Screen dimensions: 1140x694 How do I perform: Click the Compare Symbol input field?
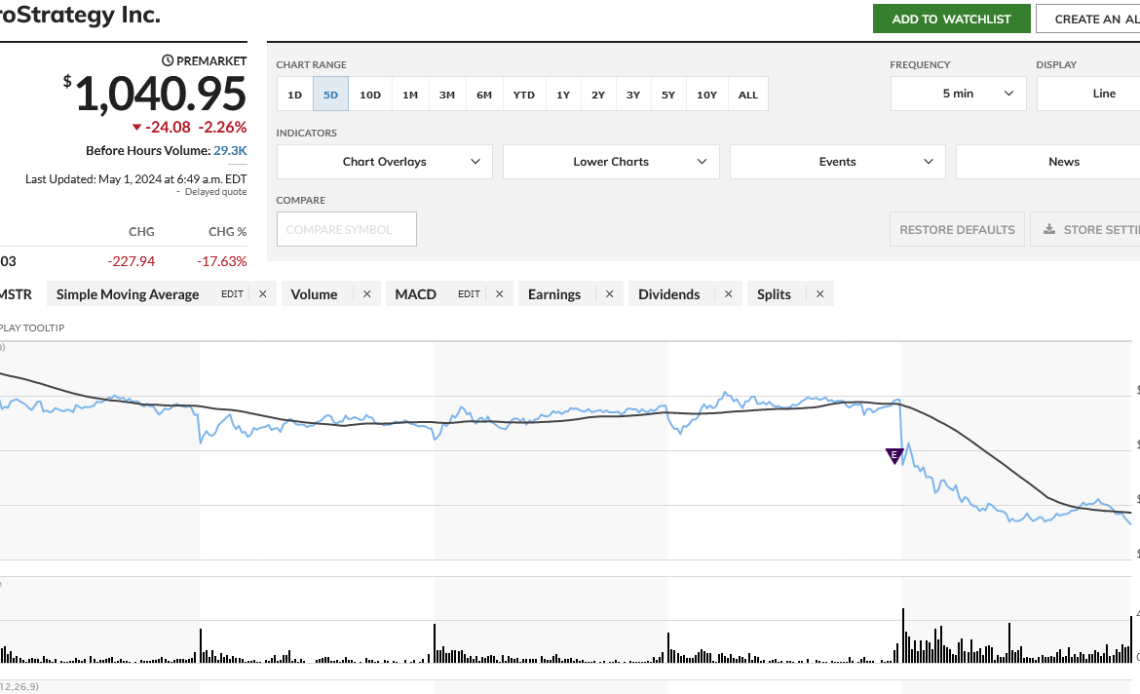(347, 230)
